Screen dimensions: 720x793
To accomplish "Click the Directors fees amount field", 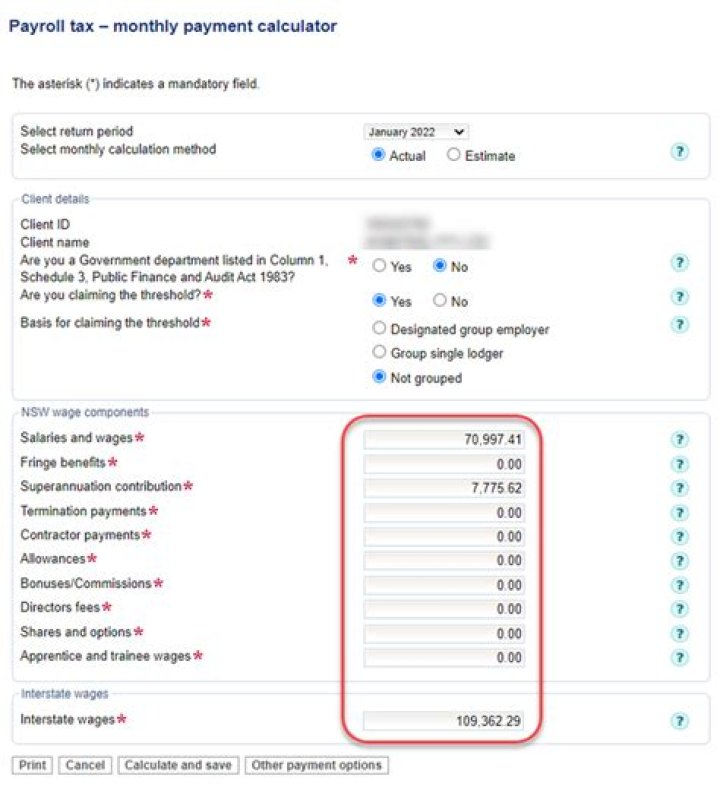I will coord(444,609).
